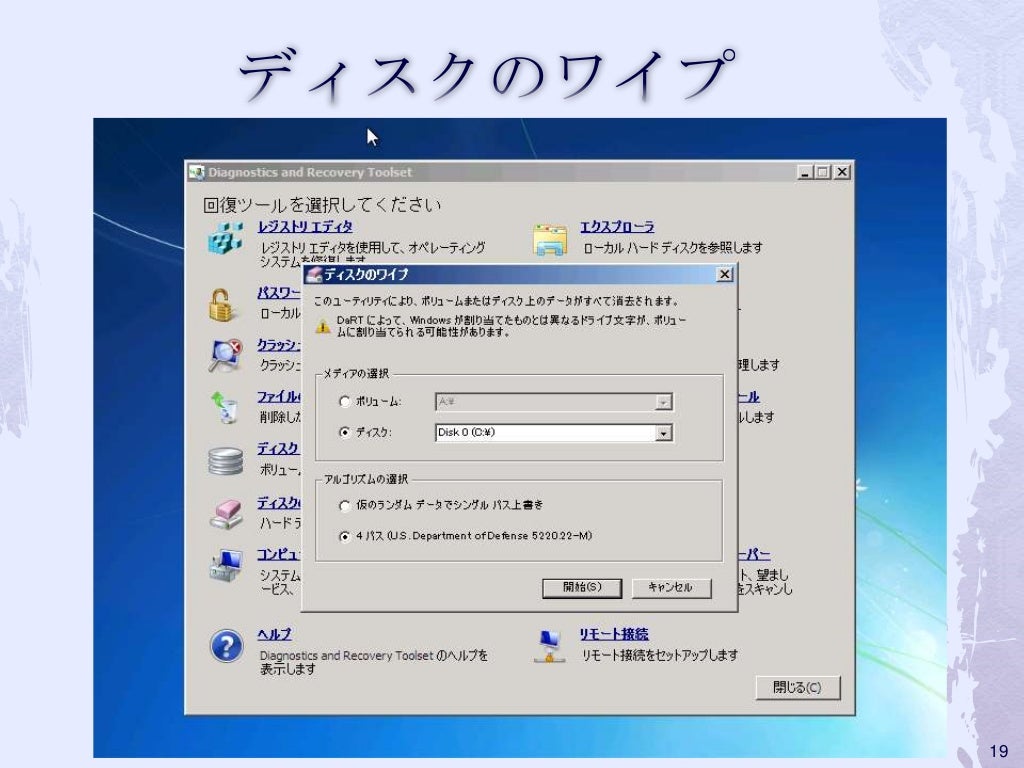Close the Diagnostics and Recovery Toolset window
The image size is (1024, 768).
[842, 172]
